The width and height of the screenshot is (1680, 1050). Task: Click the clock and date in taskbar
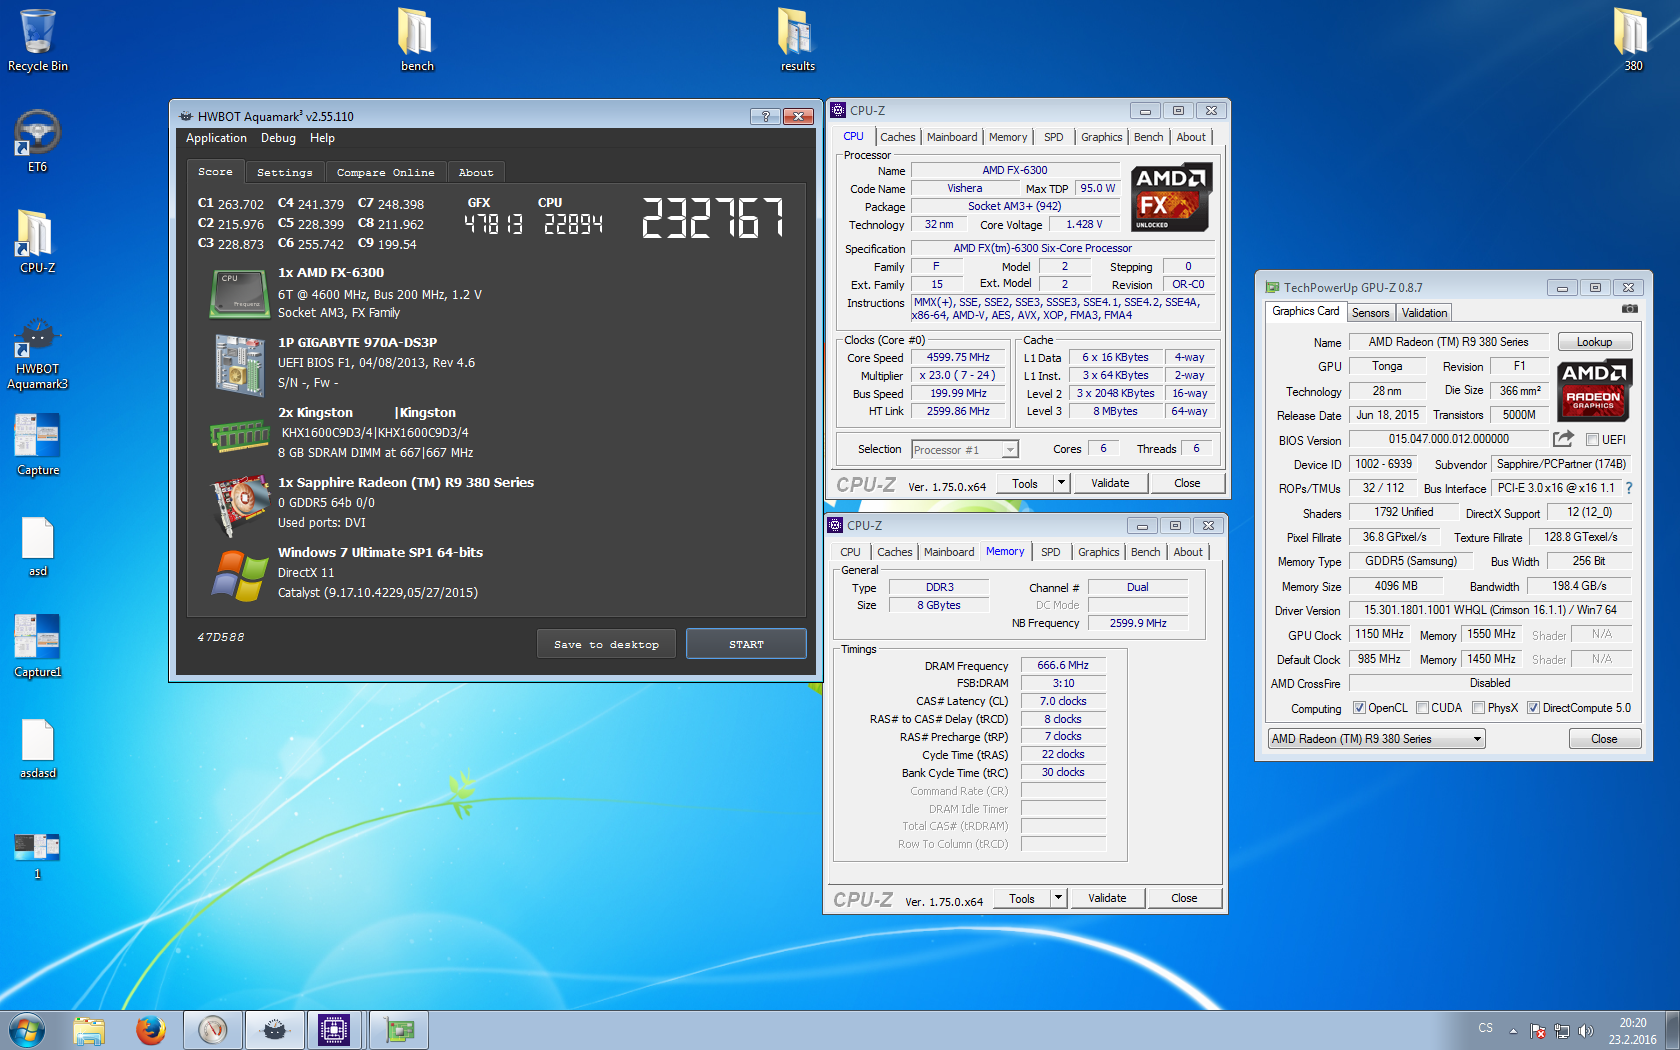pos(1632,1031)
